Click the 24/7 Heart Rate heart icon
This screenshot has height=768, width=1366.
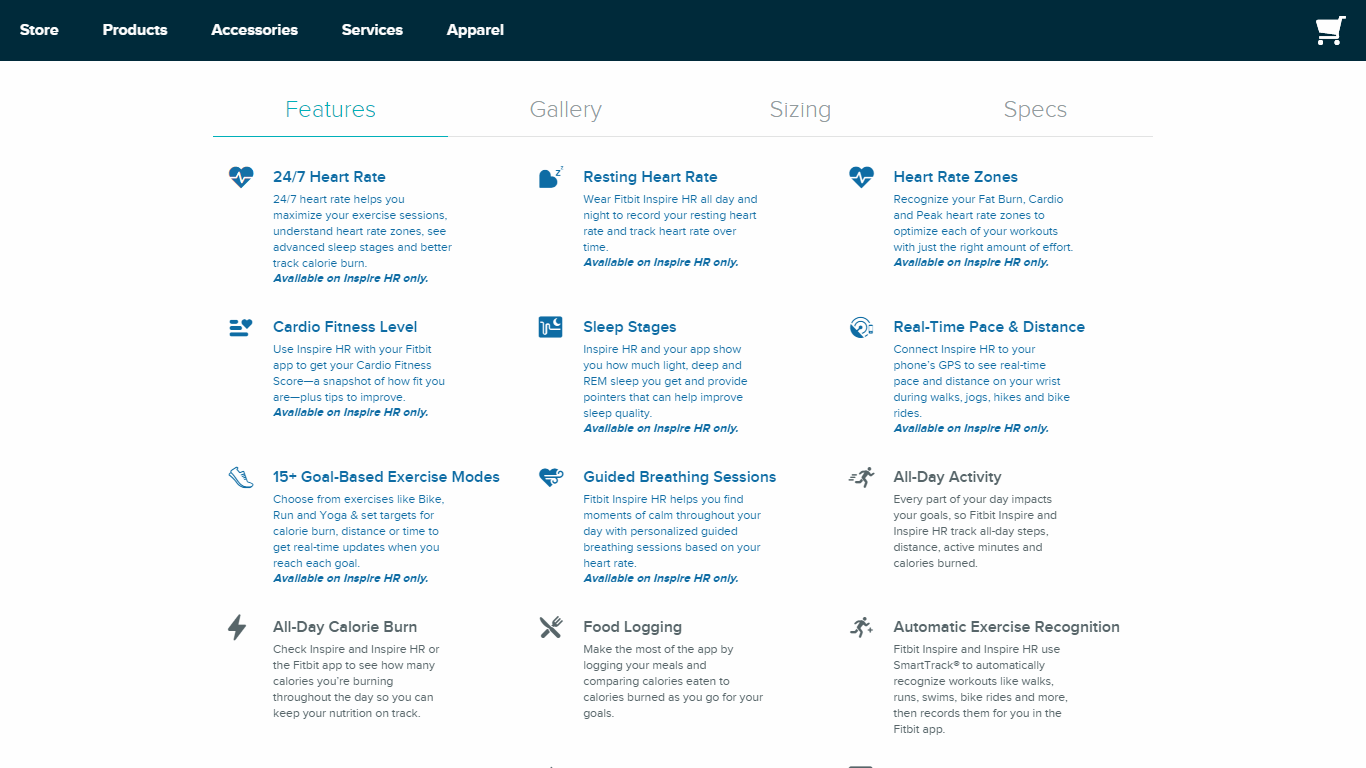pos(241,177)
